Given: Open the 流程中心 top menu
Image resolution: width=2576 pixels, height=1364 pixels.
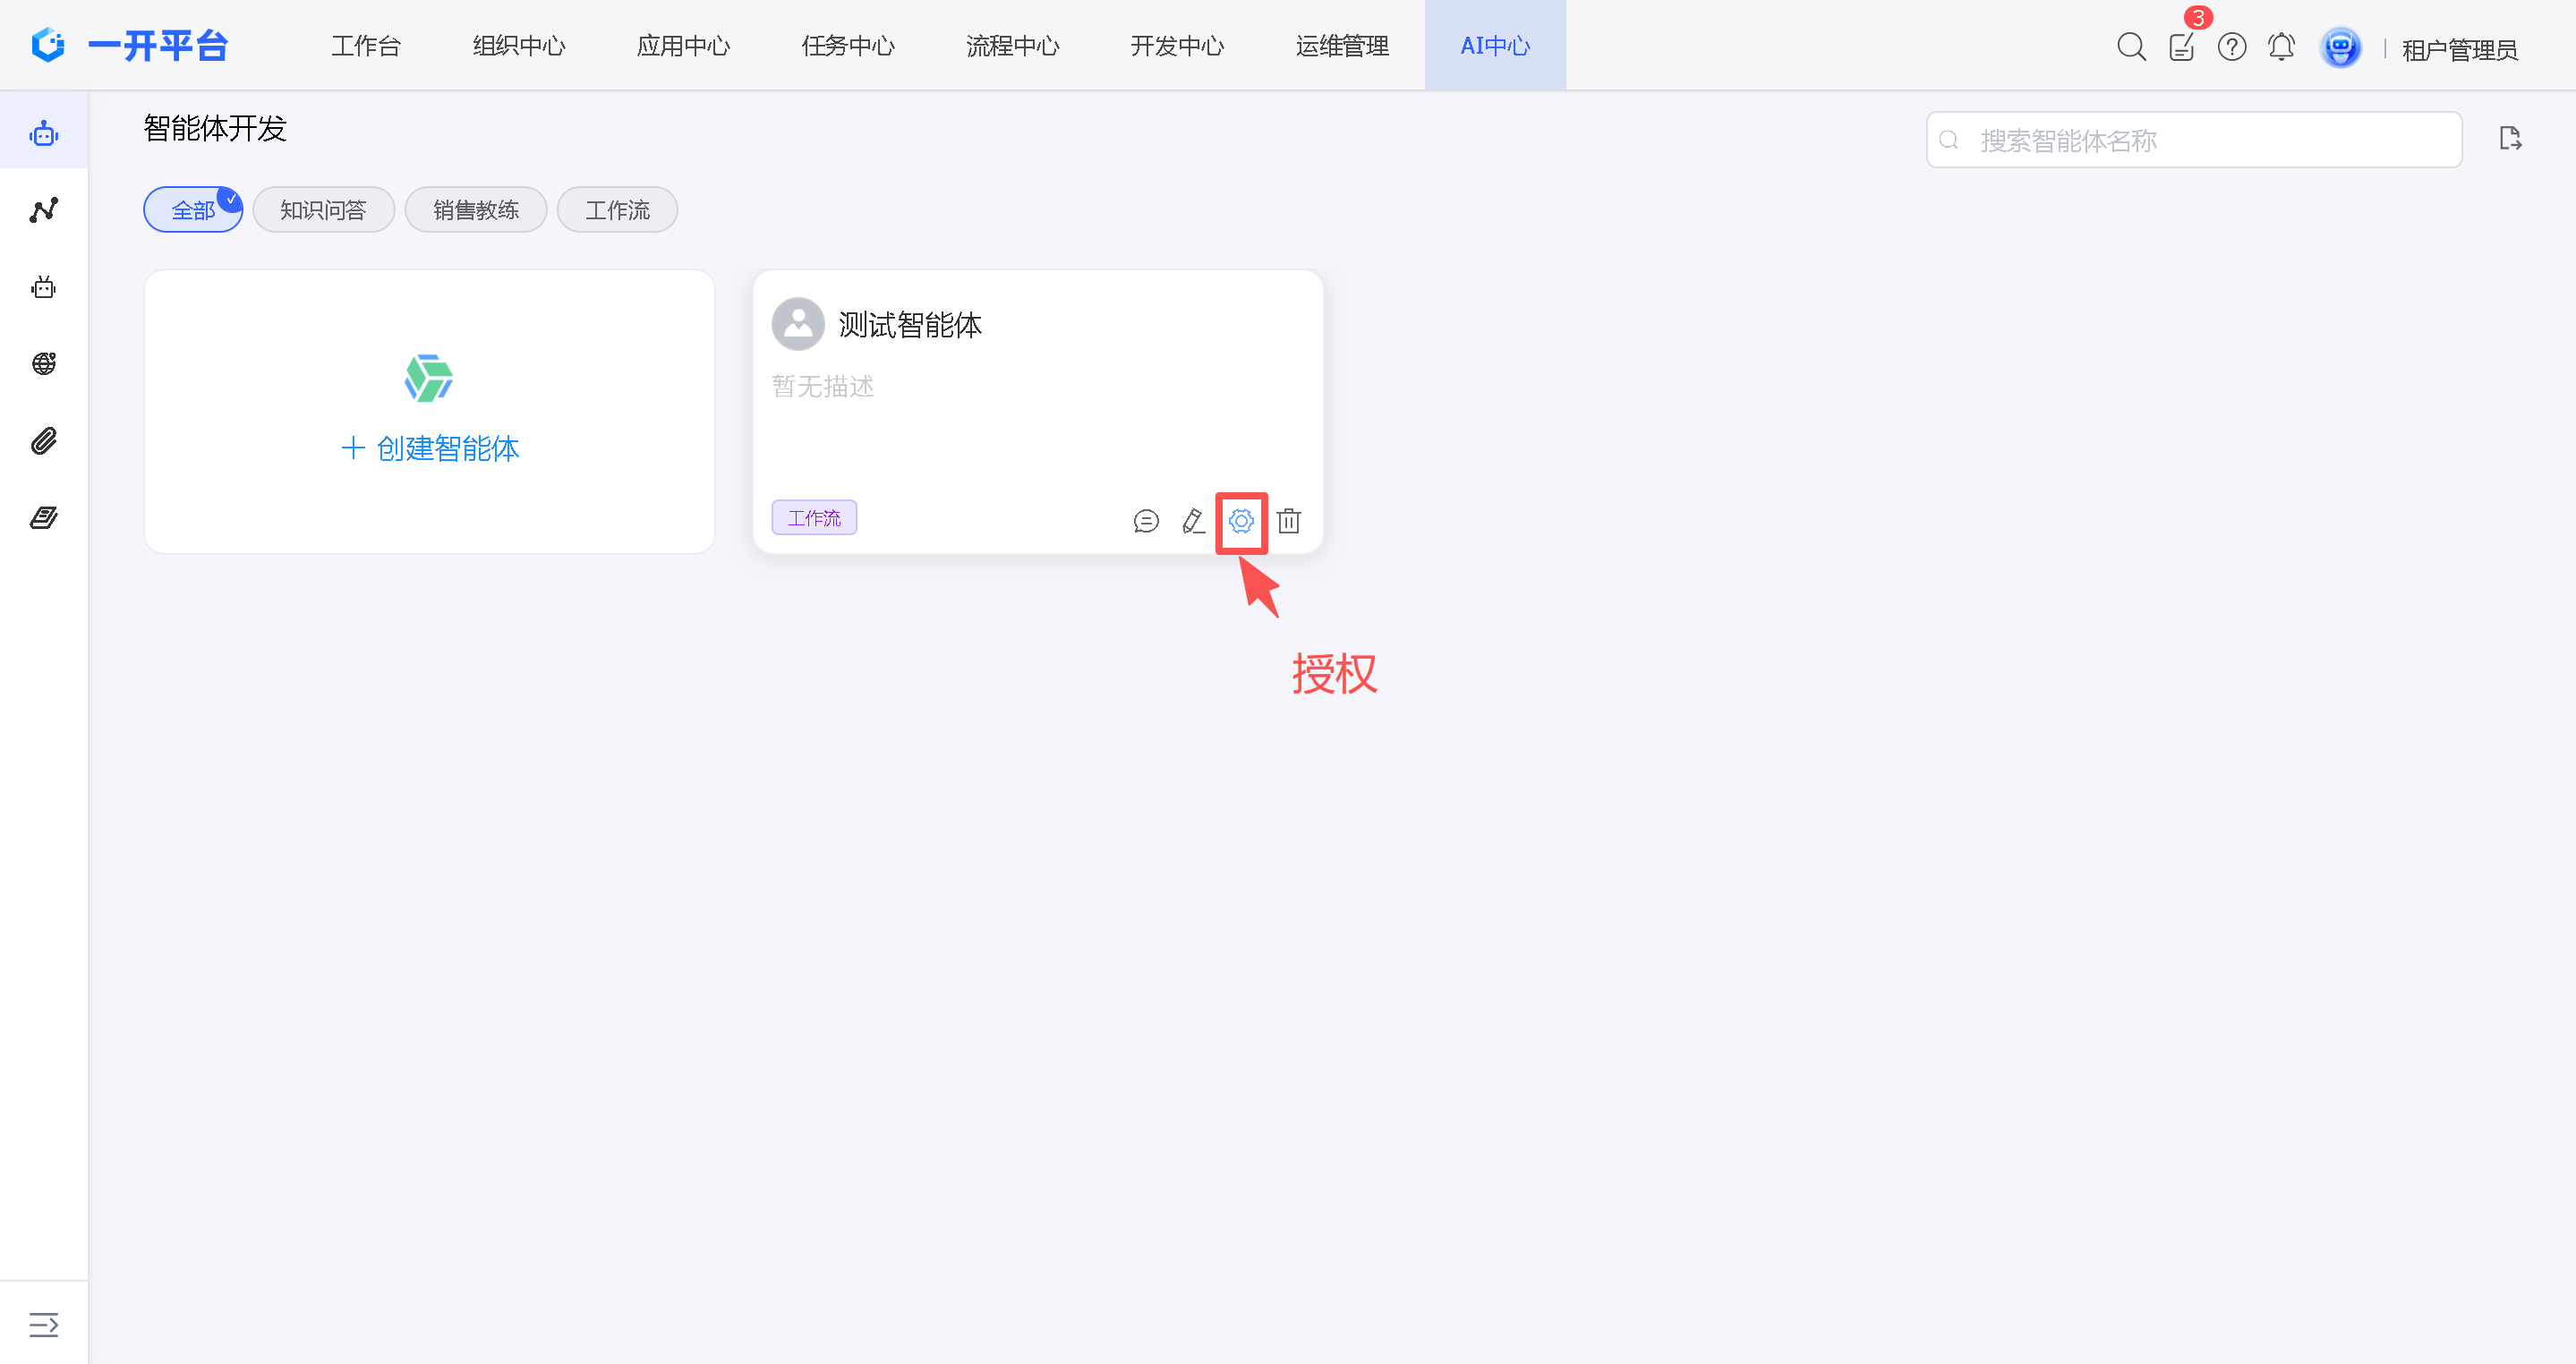Looking at the screenshot, I should pyautogui.click(x=1012, y=46).
